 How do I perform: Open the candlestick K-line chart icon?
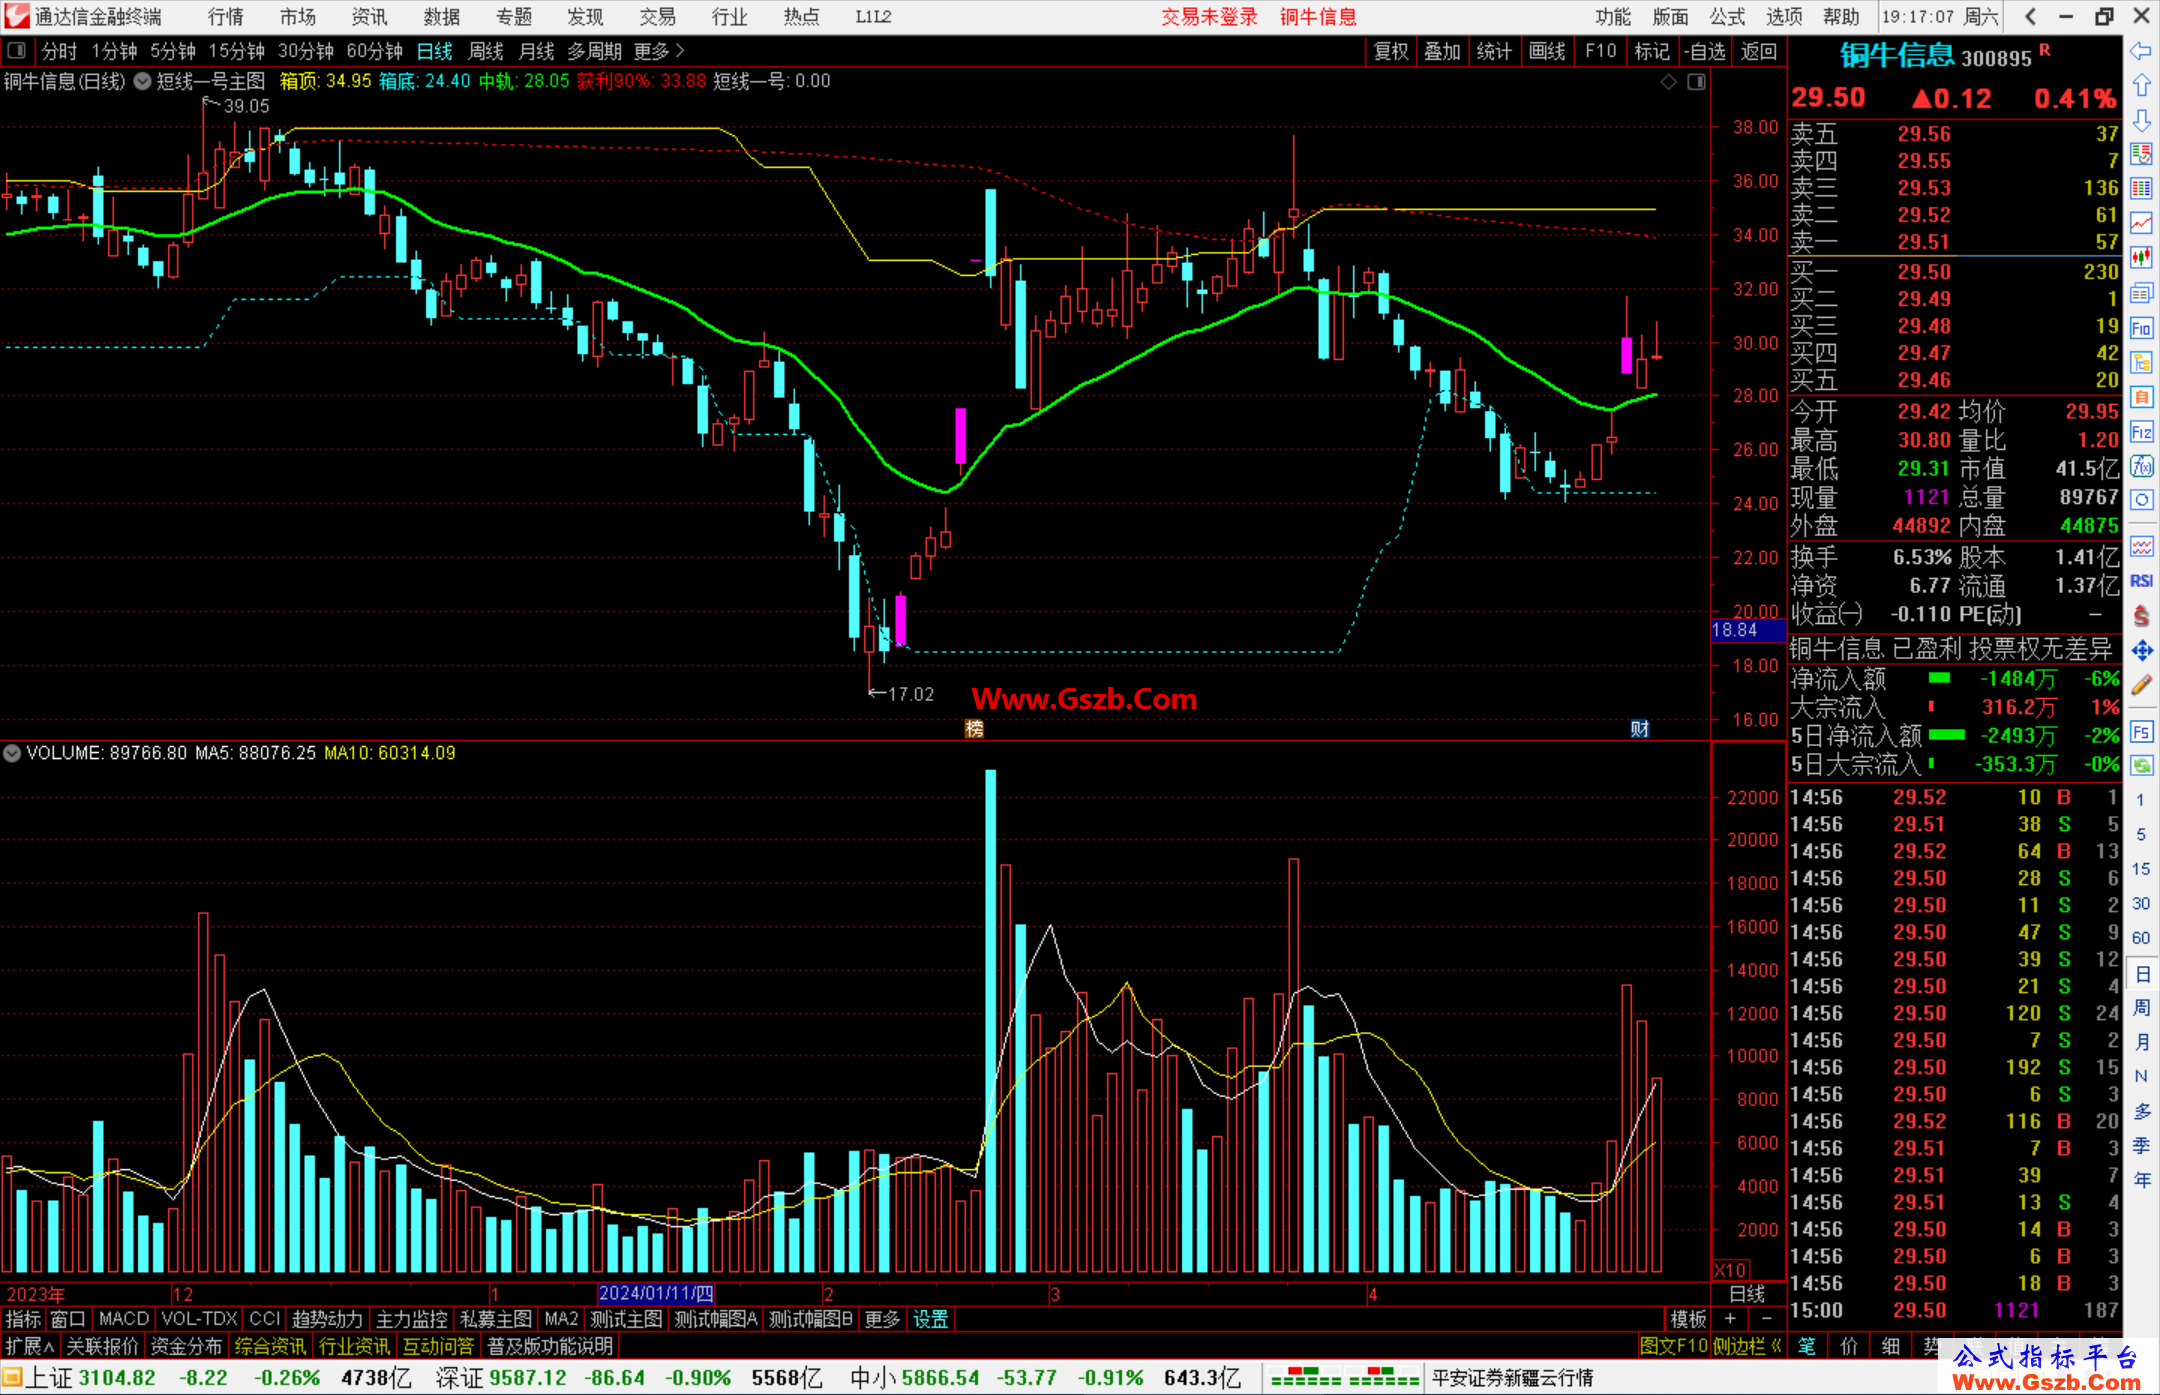tap(2141, 258)
